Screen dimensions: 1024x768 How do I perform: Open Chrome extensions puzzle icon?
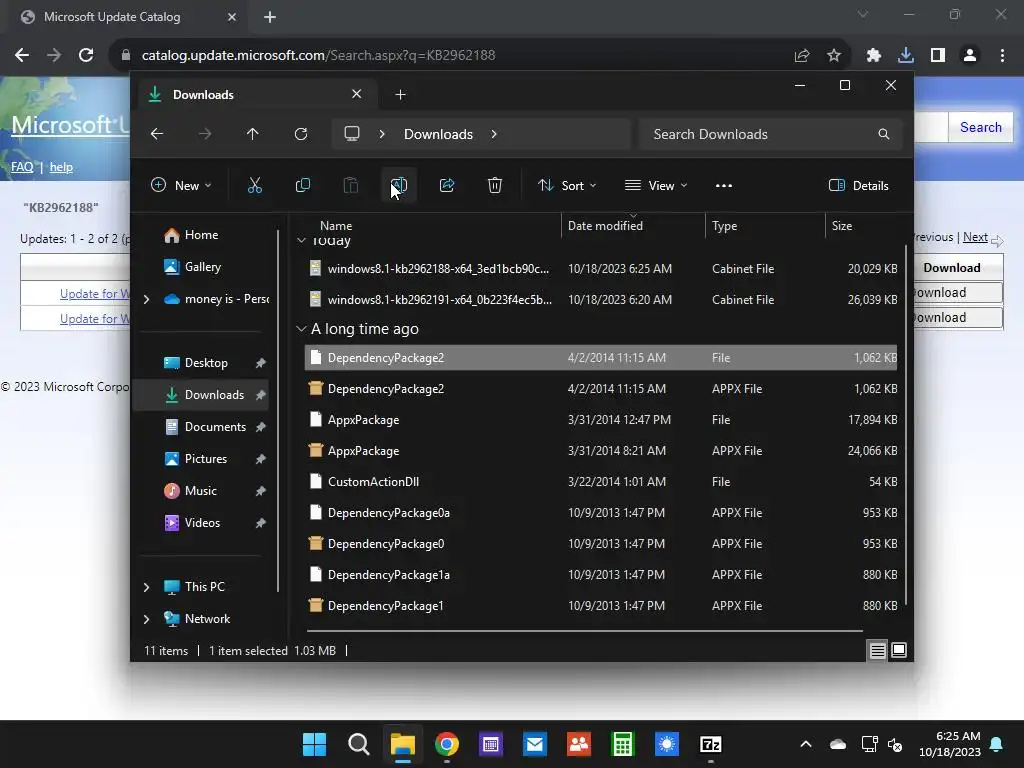coord(874,56)
